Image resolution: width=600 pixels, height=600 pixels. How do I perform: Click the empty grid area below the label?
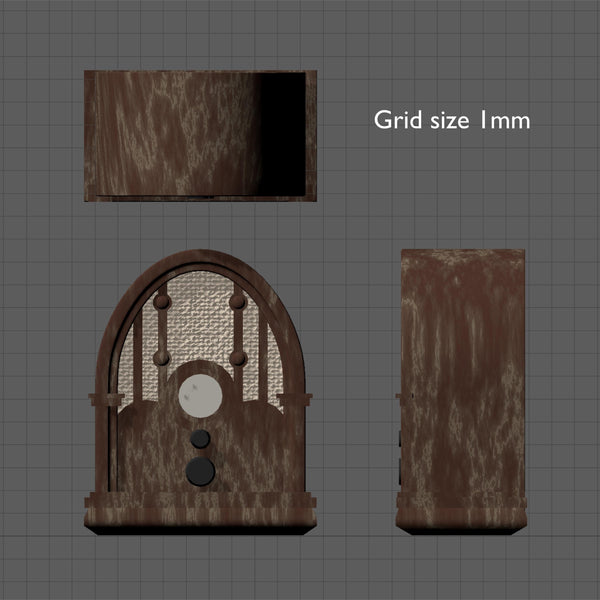pyautogui.click(x=450, y=190)
